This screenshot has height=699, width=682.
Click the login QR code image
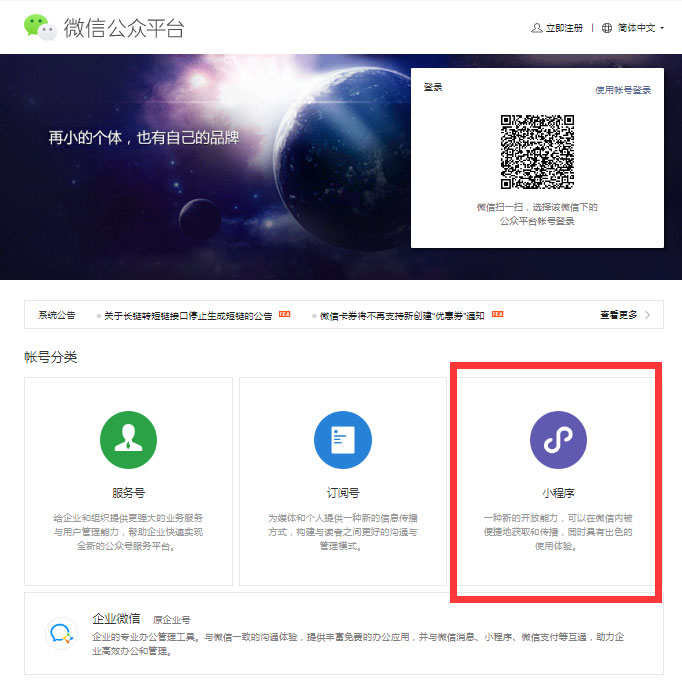(x=537, y=152)
